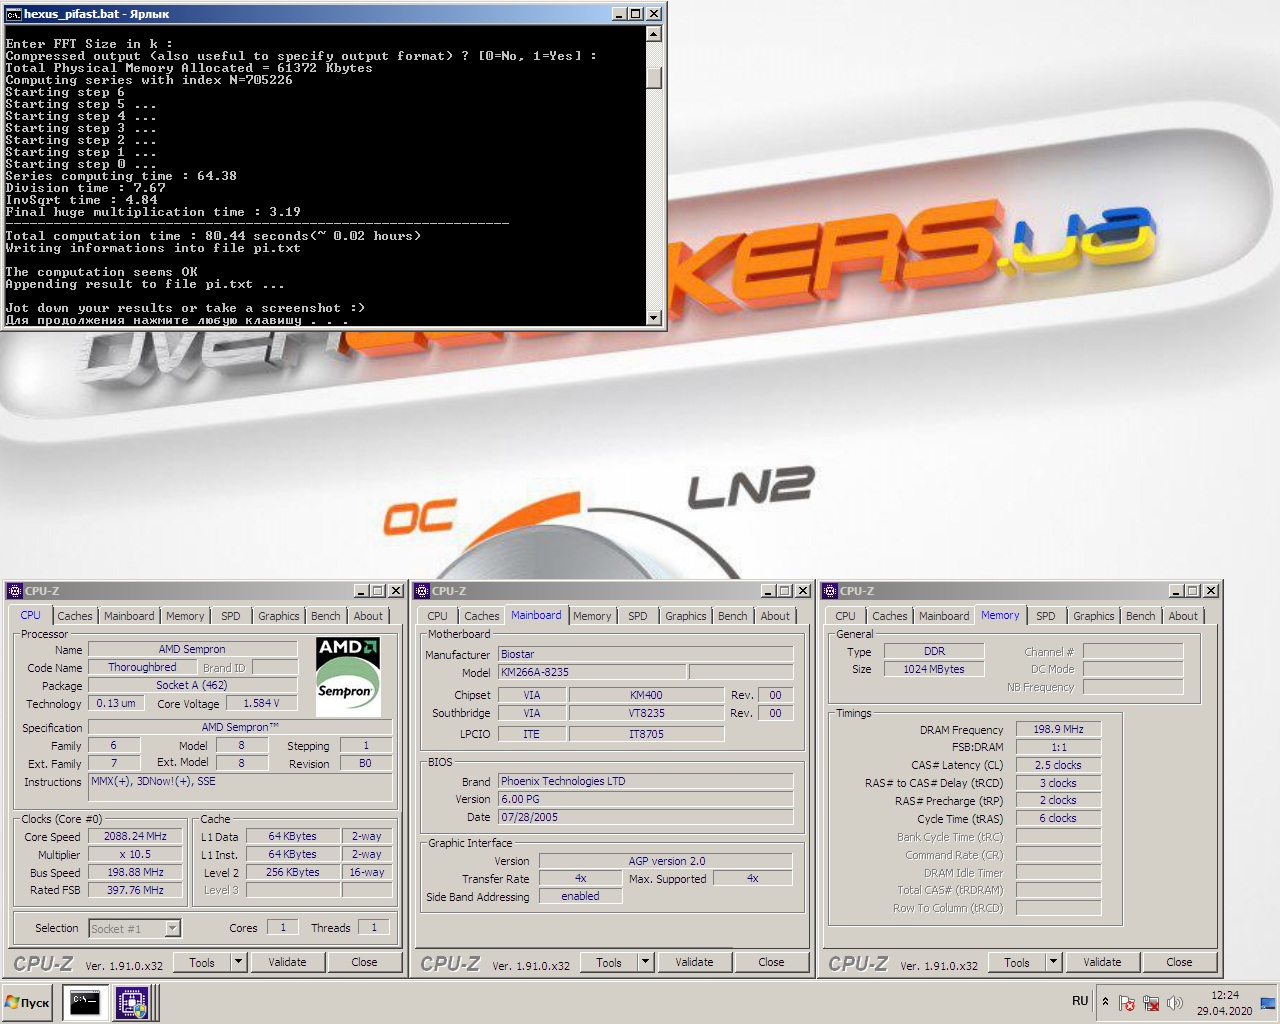Open Graphics tab in left CPU-Z window
The width and height of the screenshot is (1280, 1024).
point(278,616)
